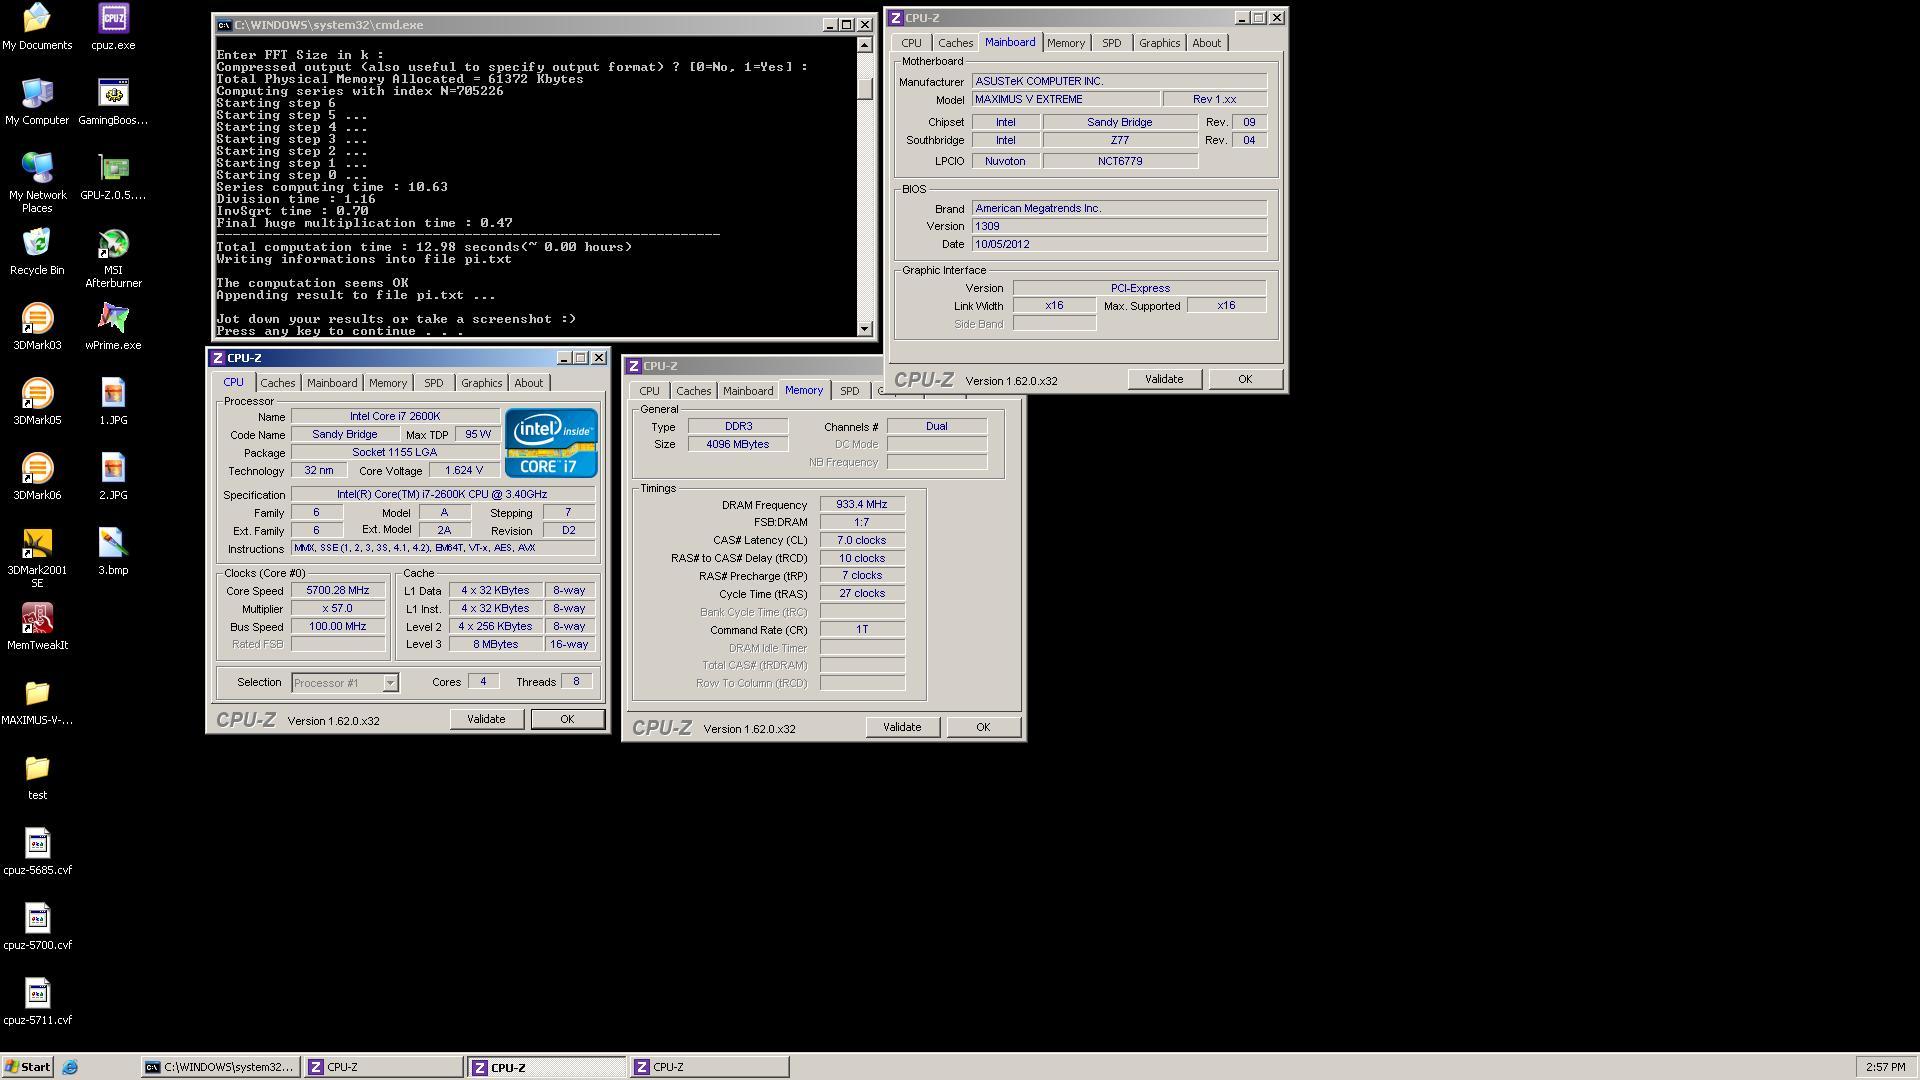The image size is (1920, 1080).
Task: Open the cpuz.exe desktop icon
Action: [113, 27]
